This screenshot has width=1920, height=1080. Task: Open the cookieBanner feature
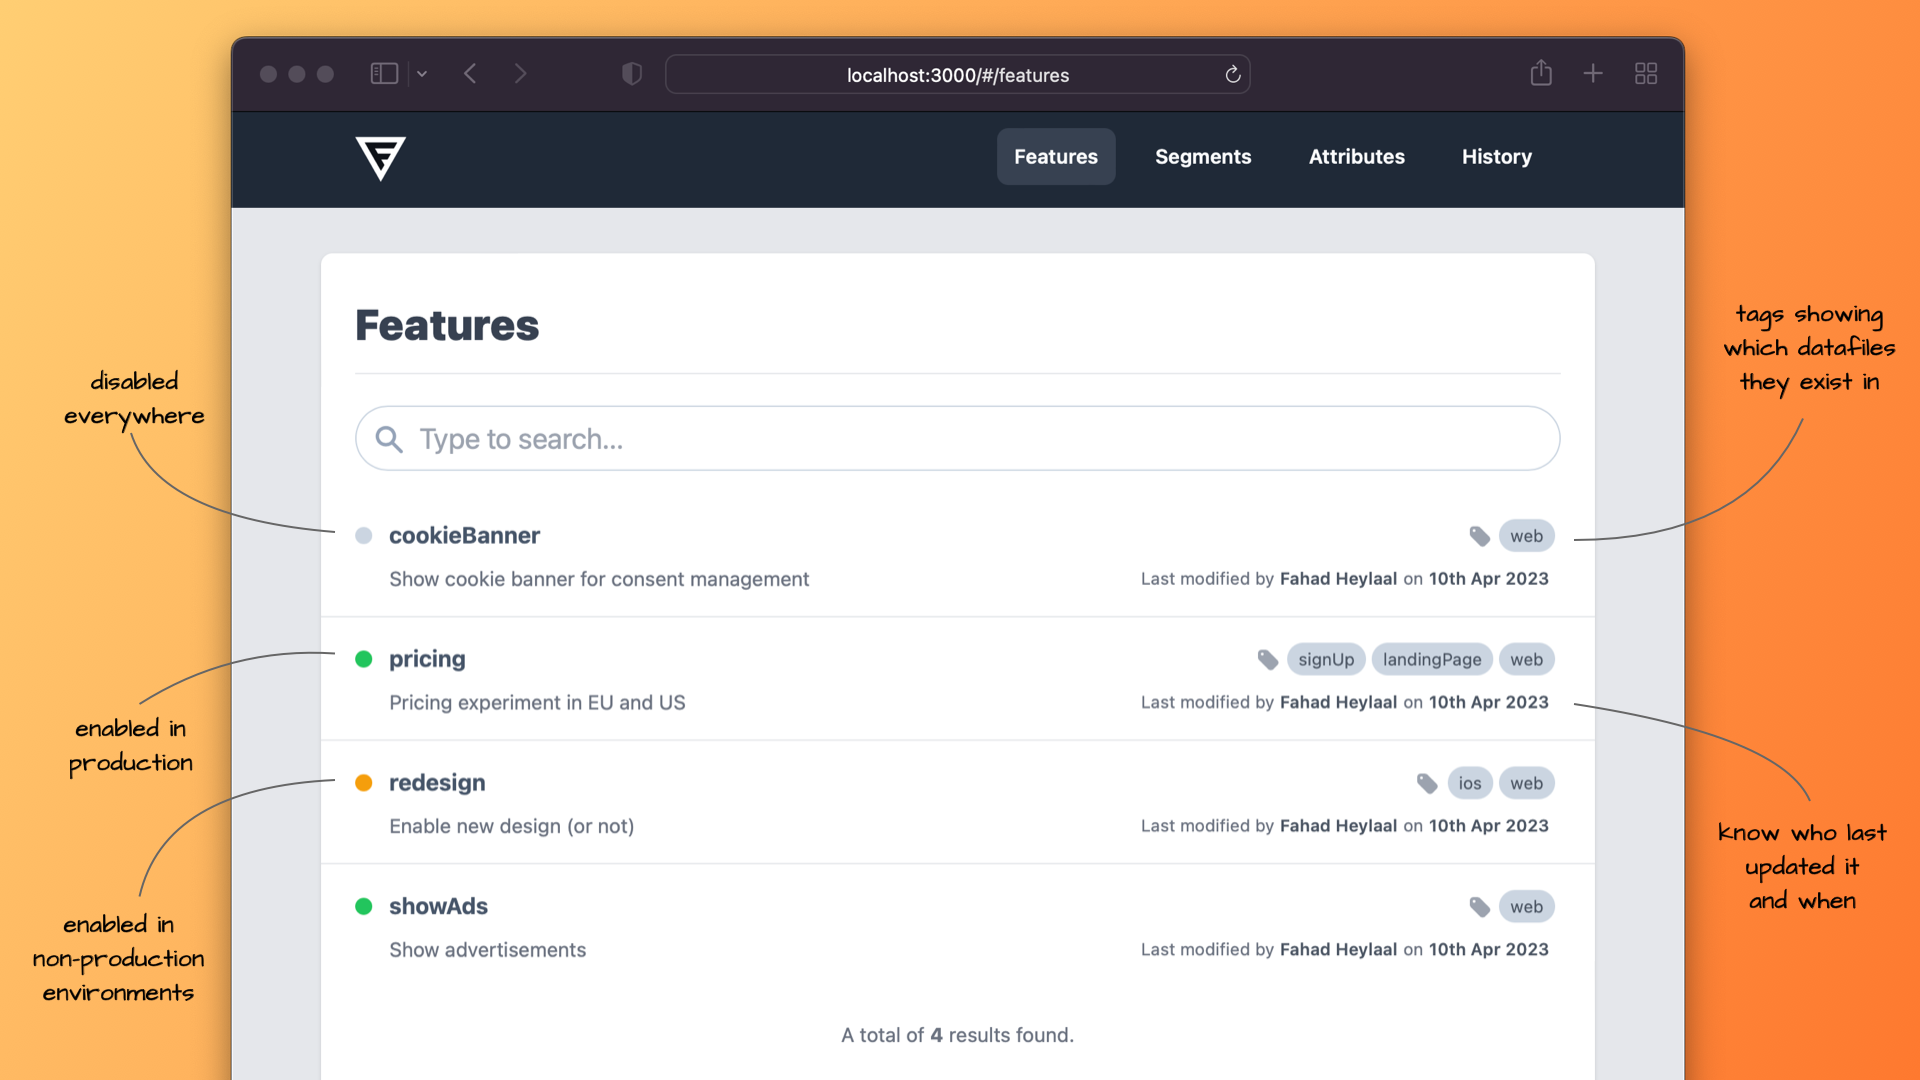pos(464,536)
